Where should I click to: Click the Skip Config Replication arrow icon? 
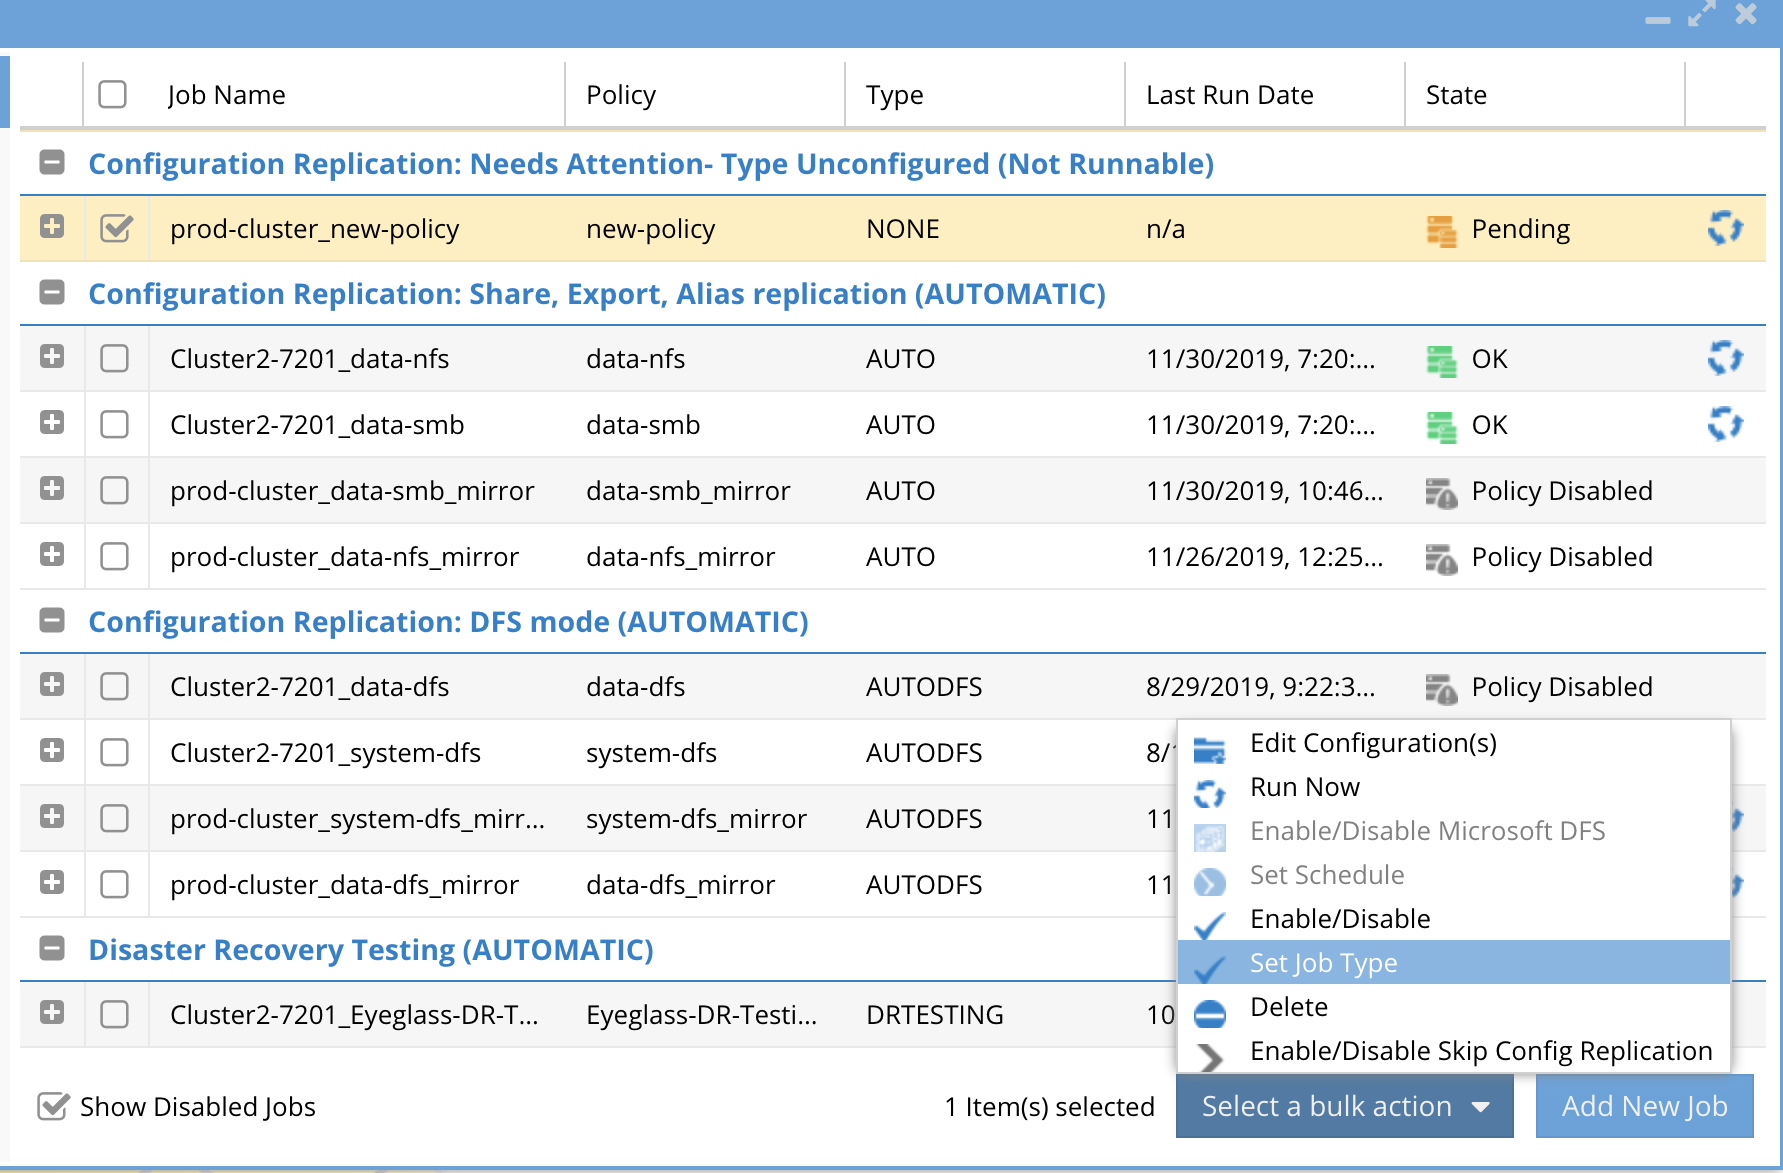click(1210, 1057)
